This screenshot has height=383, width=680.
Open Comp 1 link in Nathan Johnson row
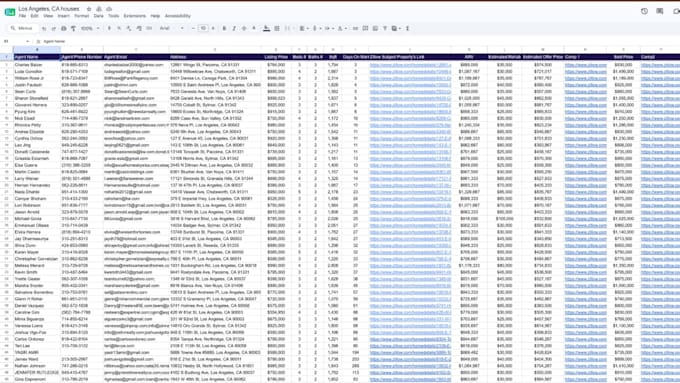pyautogui.click(x=585, y=366)
